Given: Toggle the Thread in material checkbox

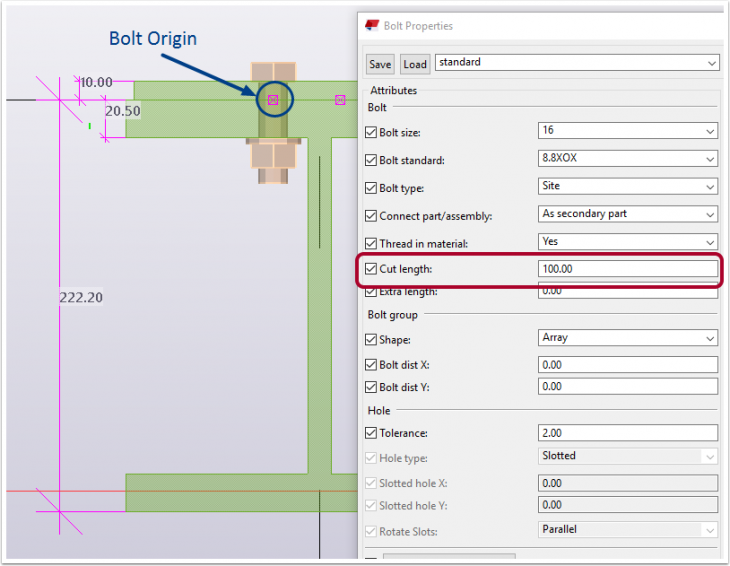Looking at the screenshot, I should pyautogui.click(x=371, y=243).
